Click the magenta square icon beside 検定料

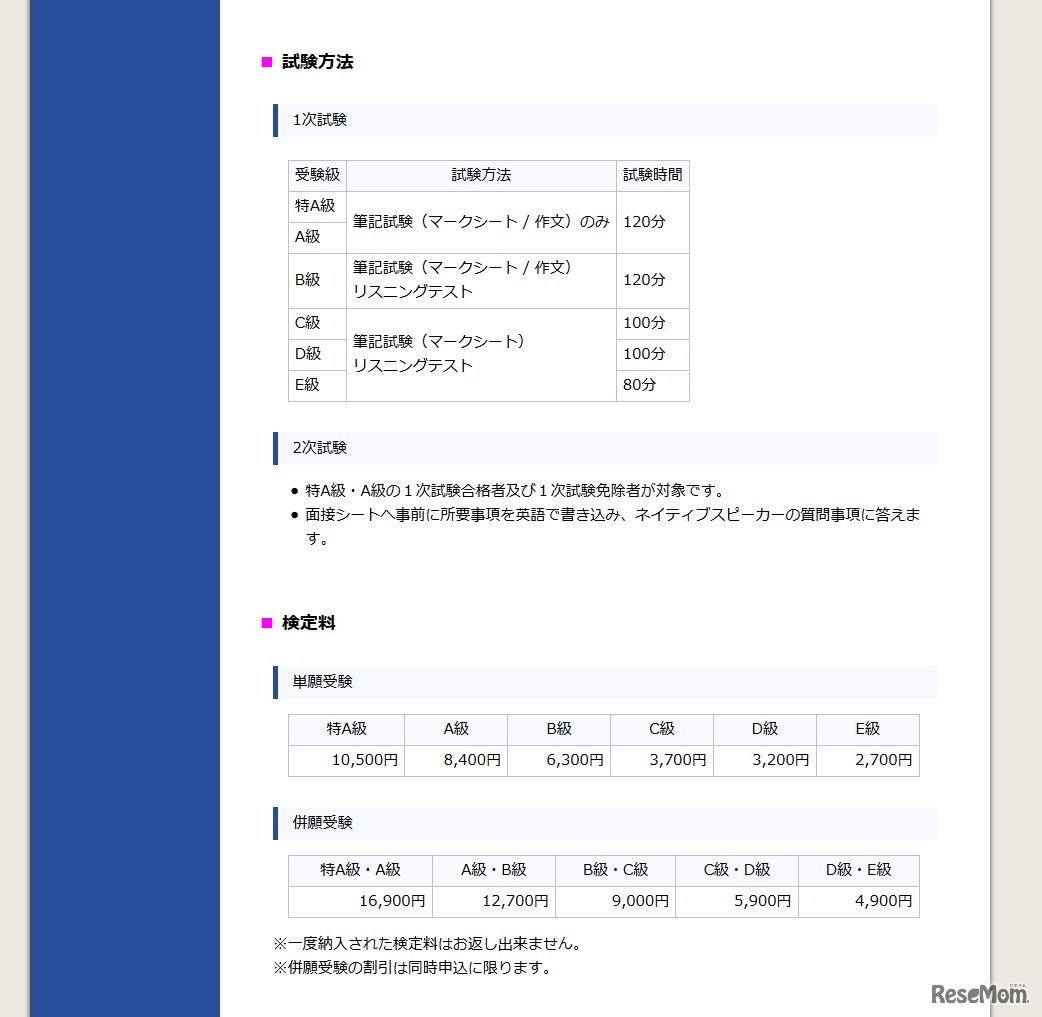pos(265,623)
